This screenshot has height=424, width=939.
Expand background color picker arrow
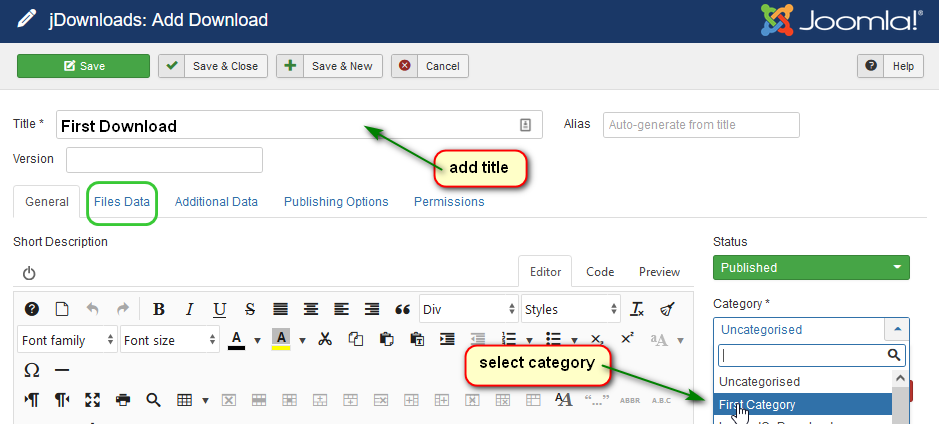point(302,340)
